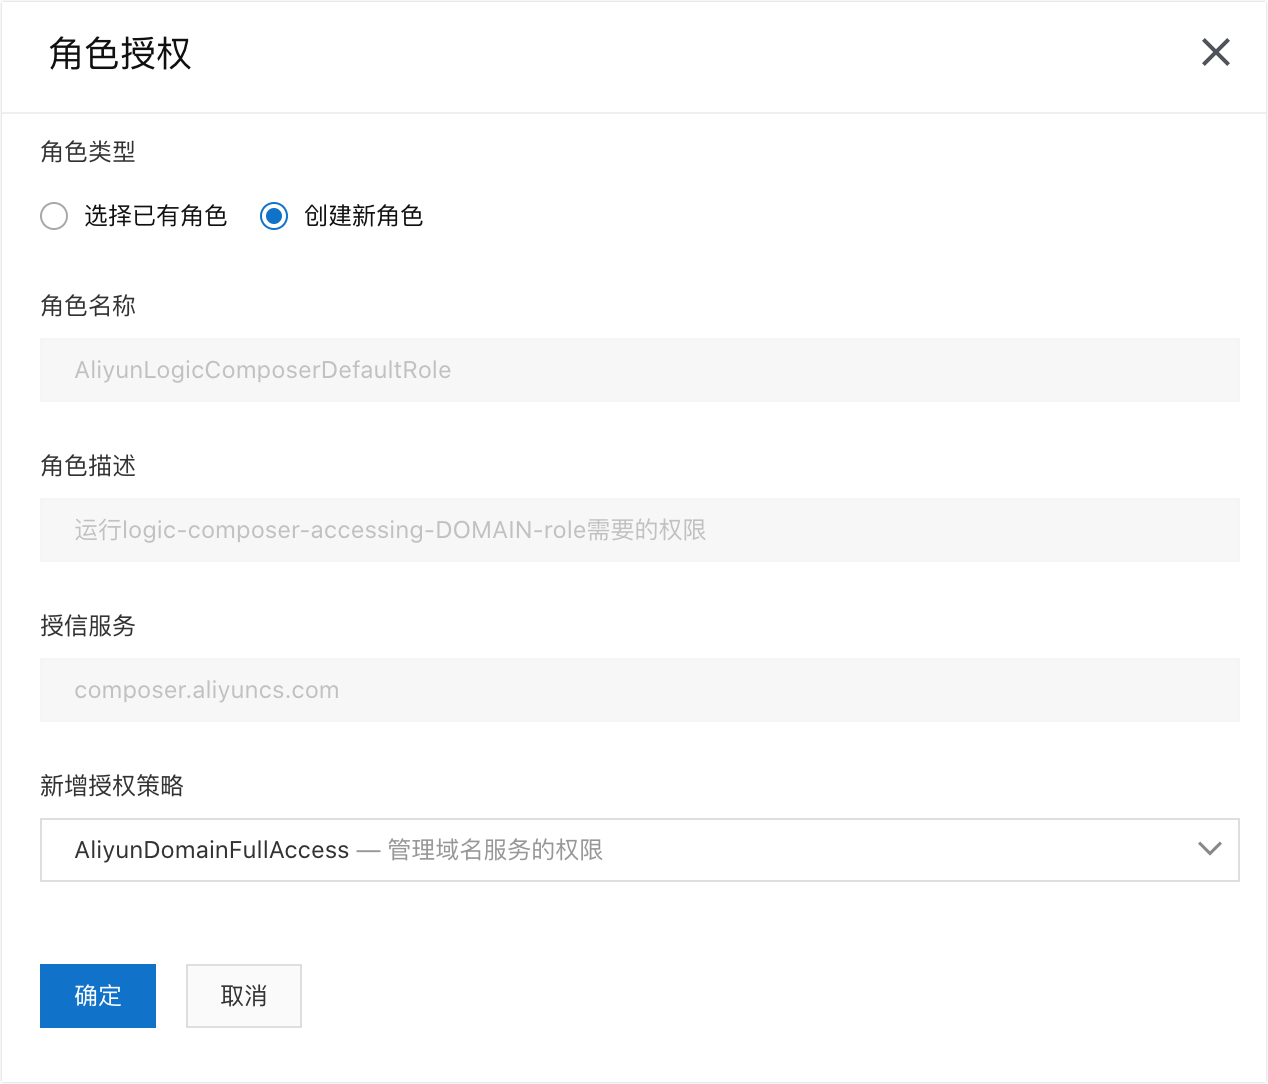Open the 新增授权策略 AliyunDomainFullAccess dropdown

640,850
